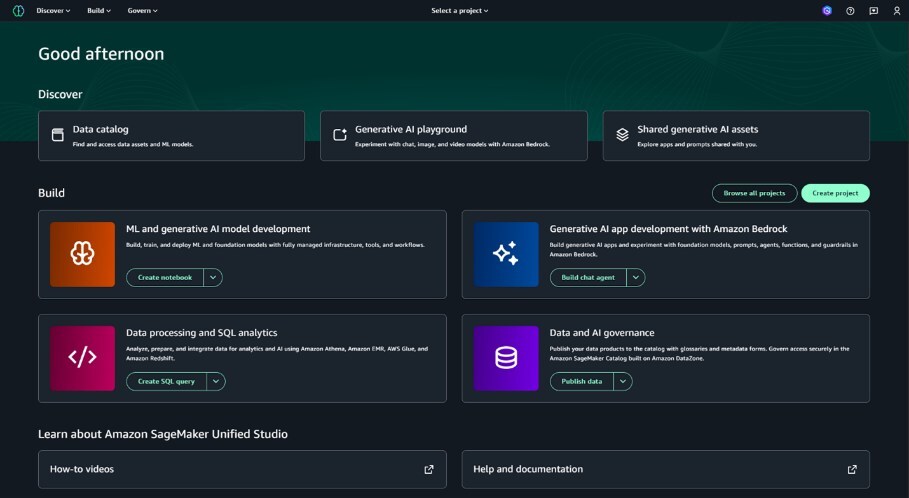Click the Create project button

click(835, 193)
